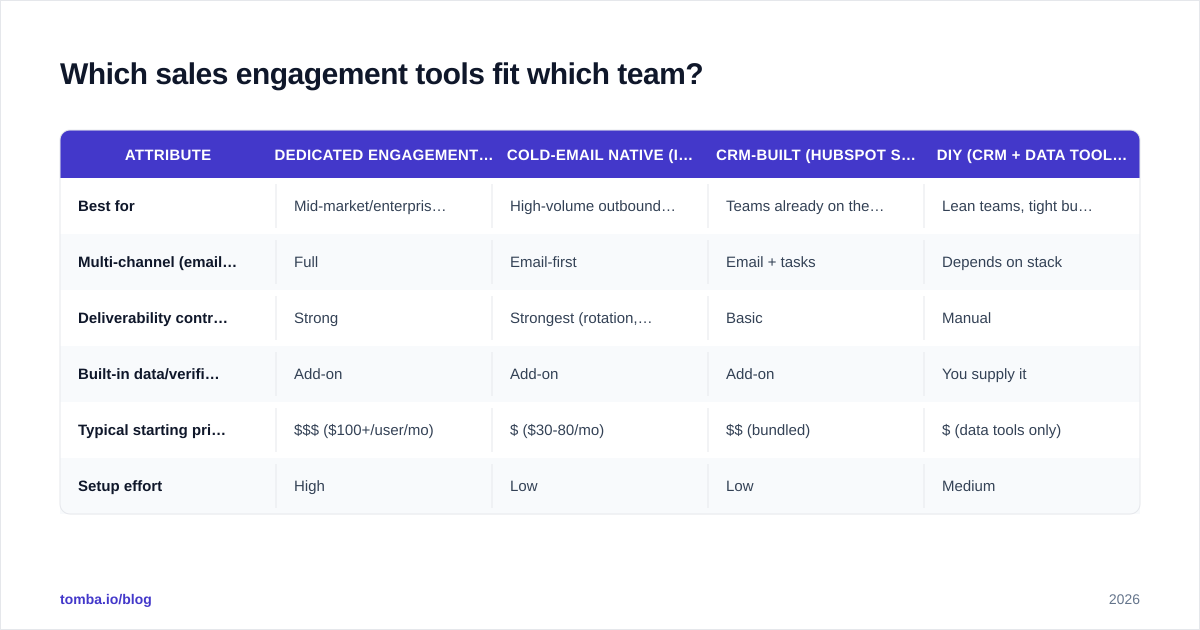The height and width of the screenshot is (630, 1200).
Task: Click the '2026' footer year
Action: tap(1124, 599)
